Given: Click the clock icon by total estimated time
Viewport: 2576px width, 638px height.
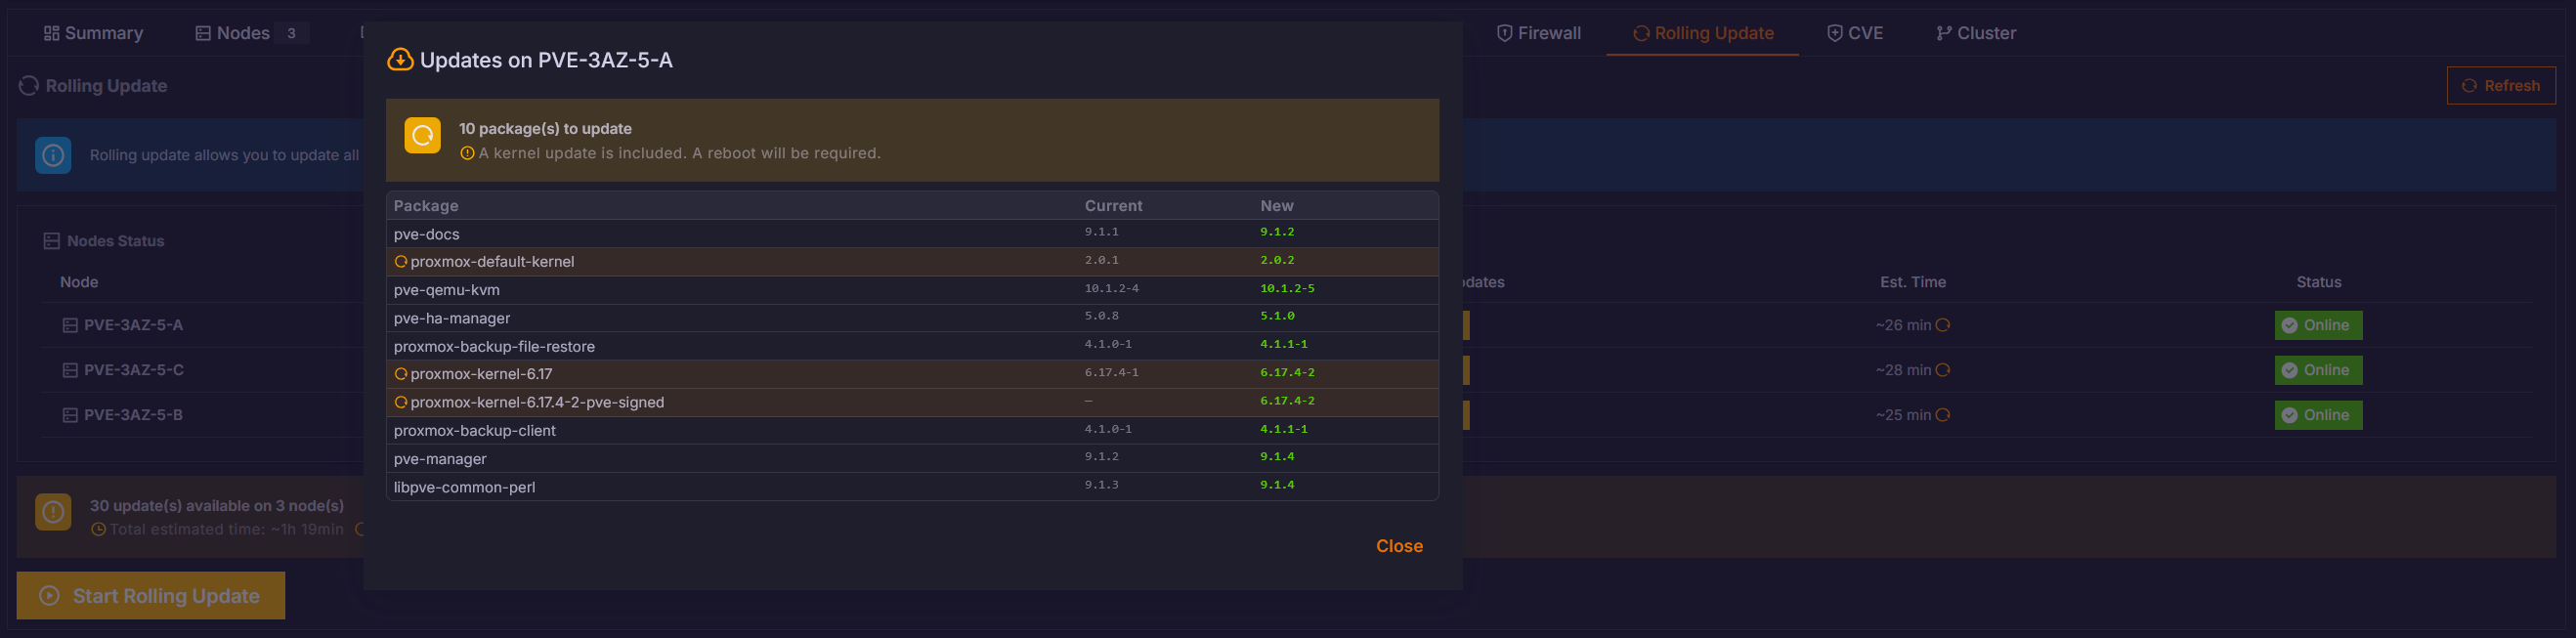Looking at the screenshot, I should 99,530.
